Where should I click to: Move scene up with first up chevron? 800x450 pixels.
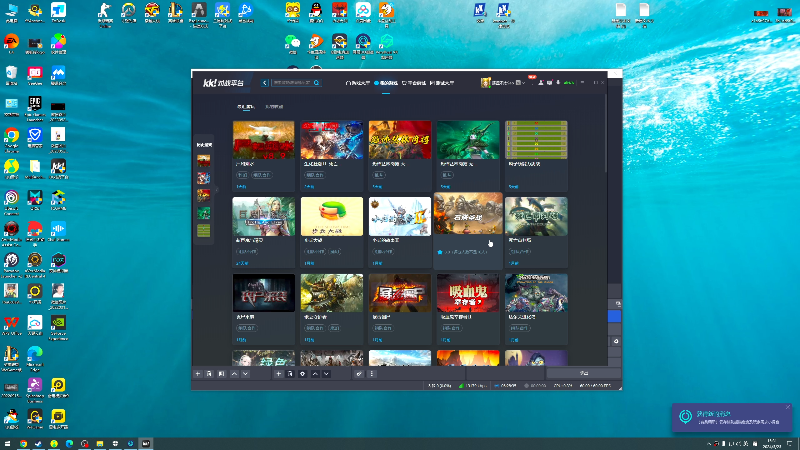coord(234,374)
